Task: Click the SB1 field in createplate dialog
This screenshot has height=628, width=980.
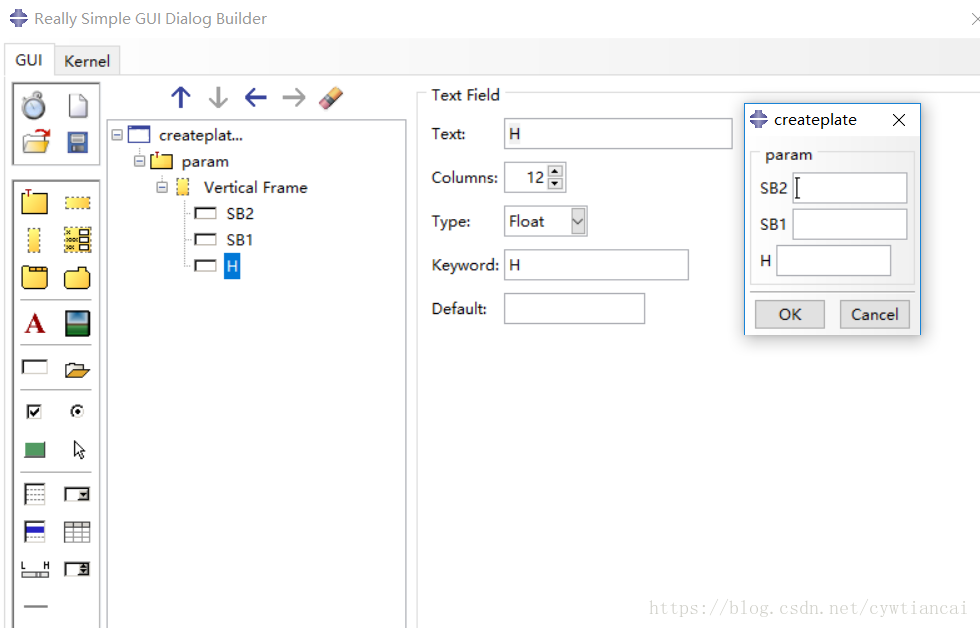Action: coord(850,224)
